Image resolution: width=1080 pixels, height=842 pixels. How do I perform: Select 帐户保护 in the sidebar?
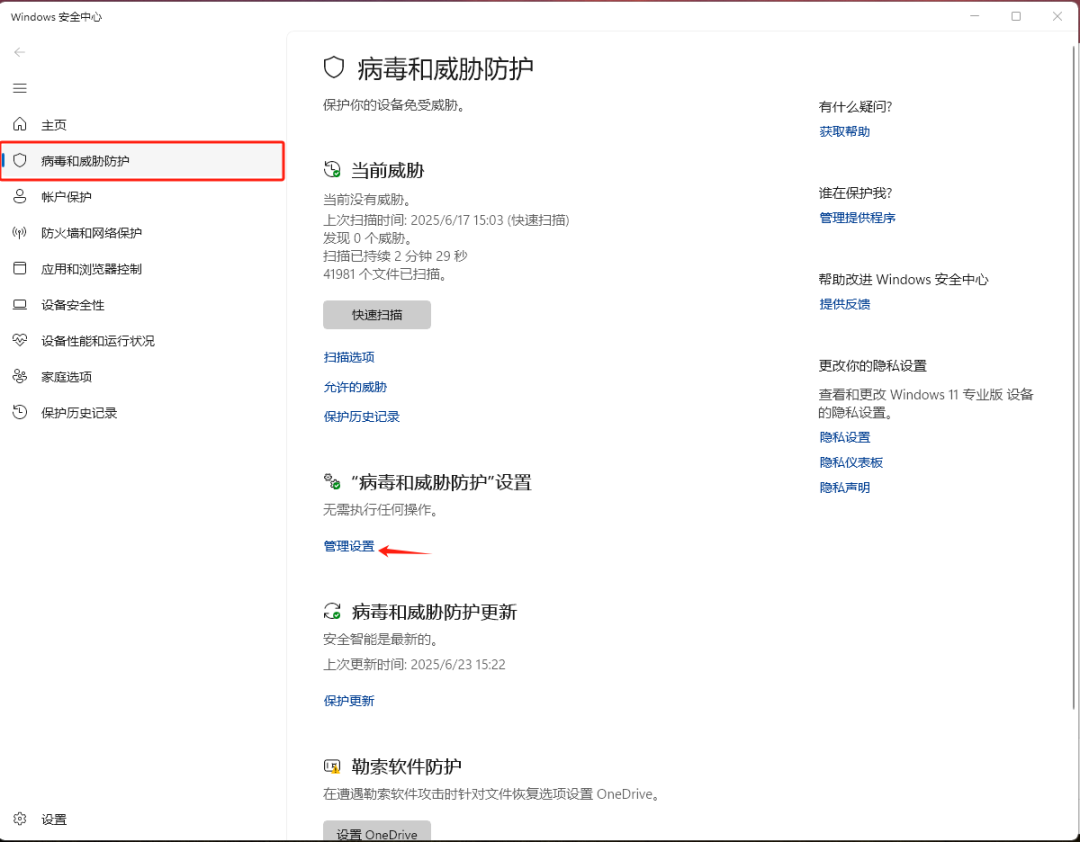click(64, 196)
